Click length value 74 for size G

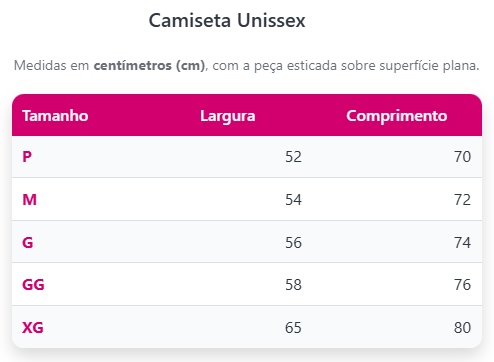coord(462,242)
